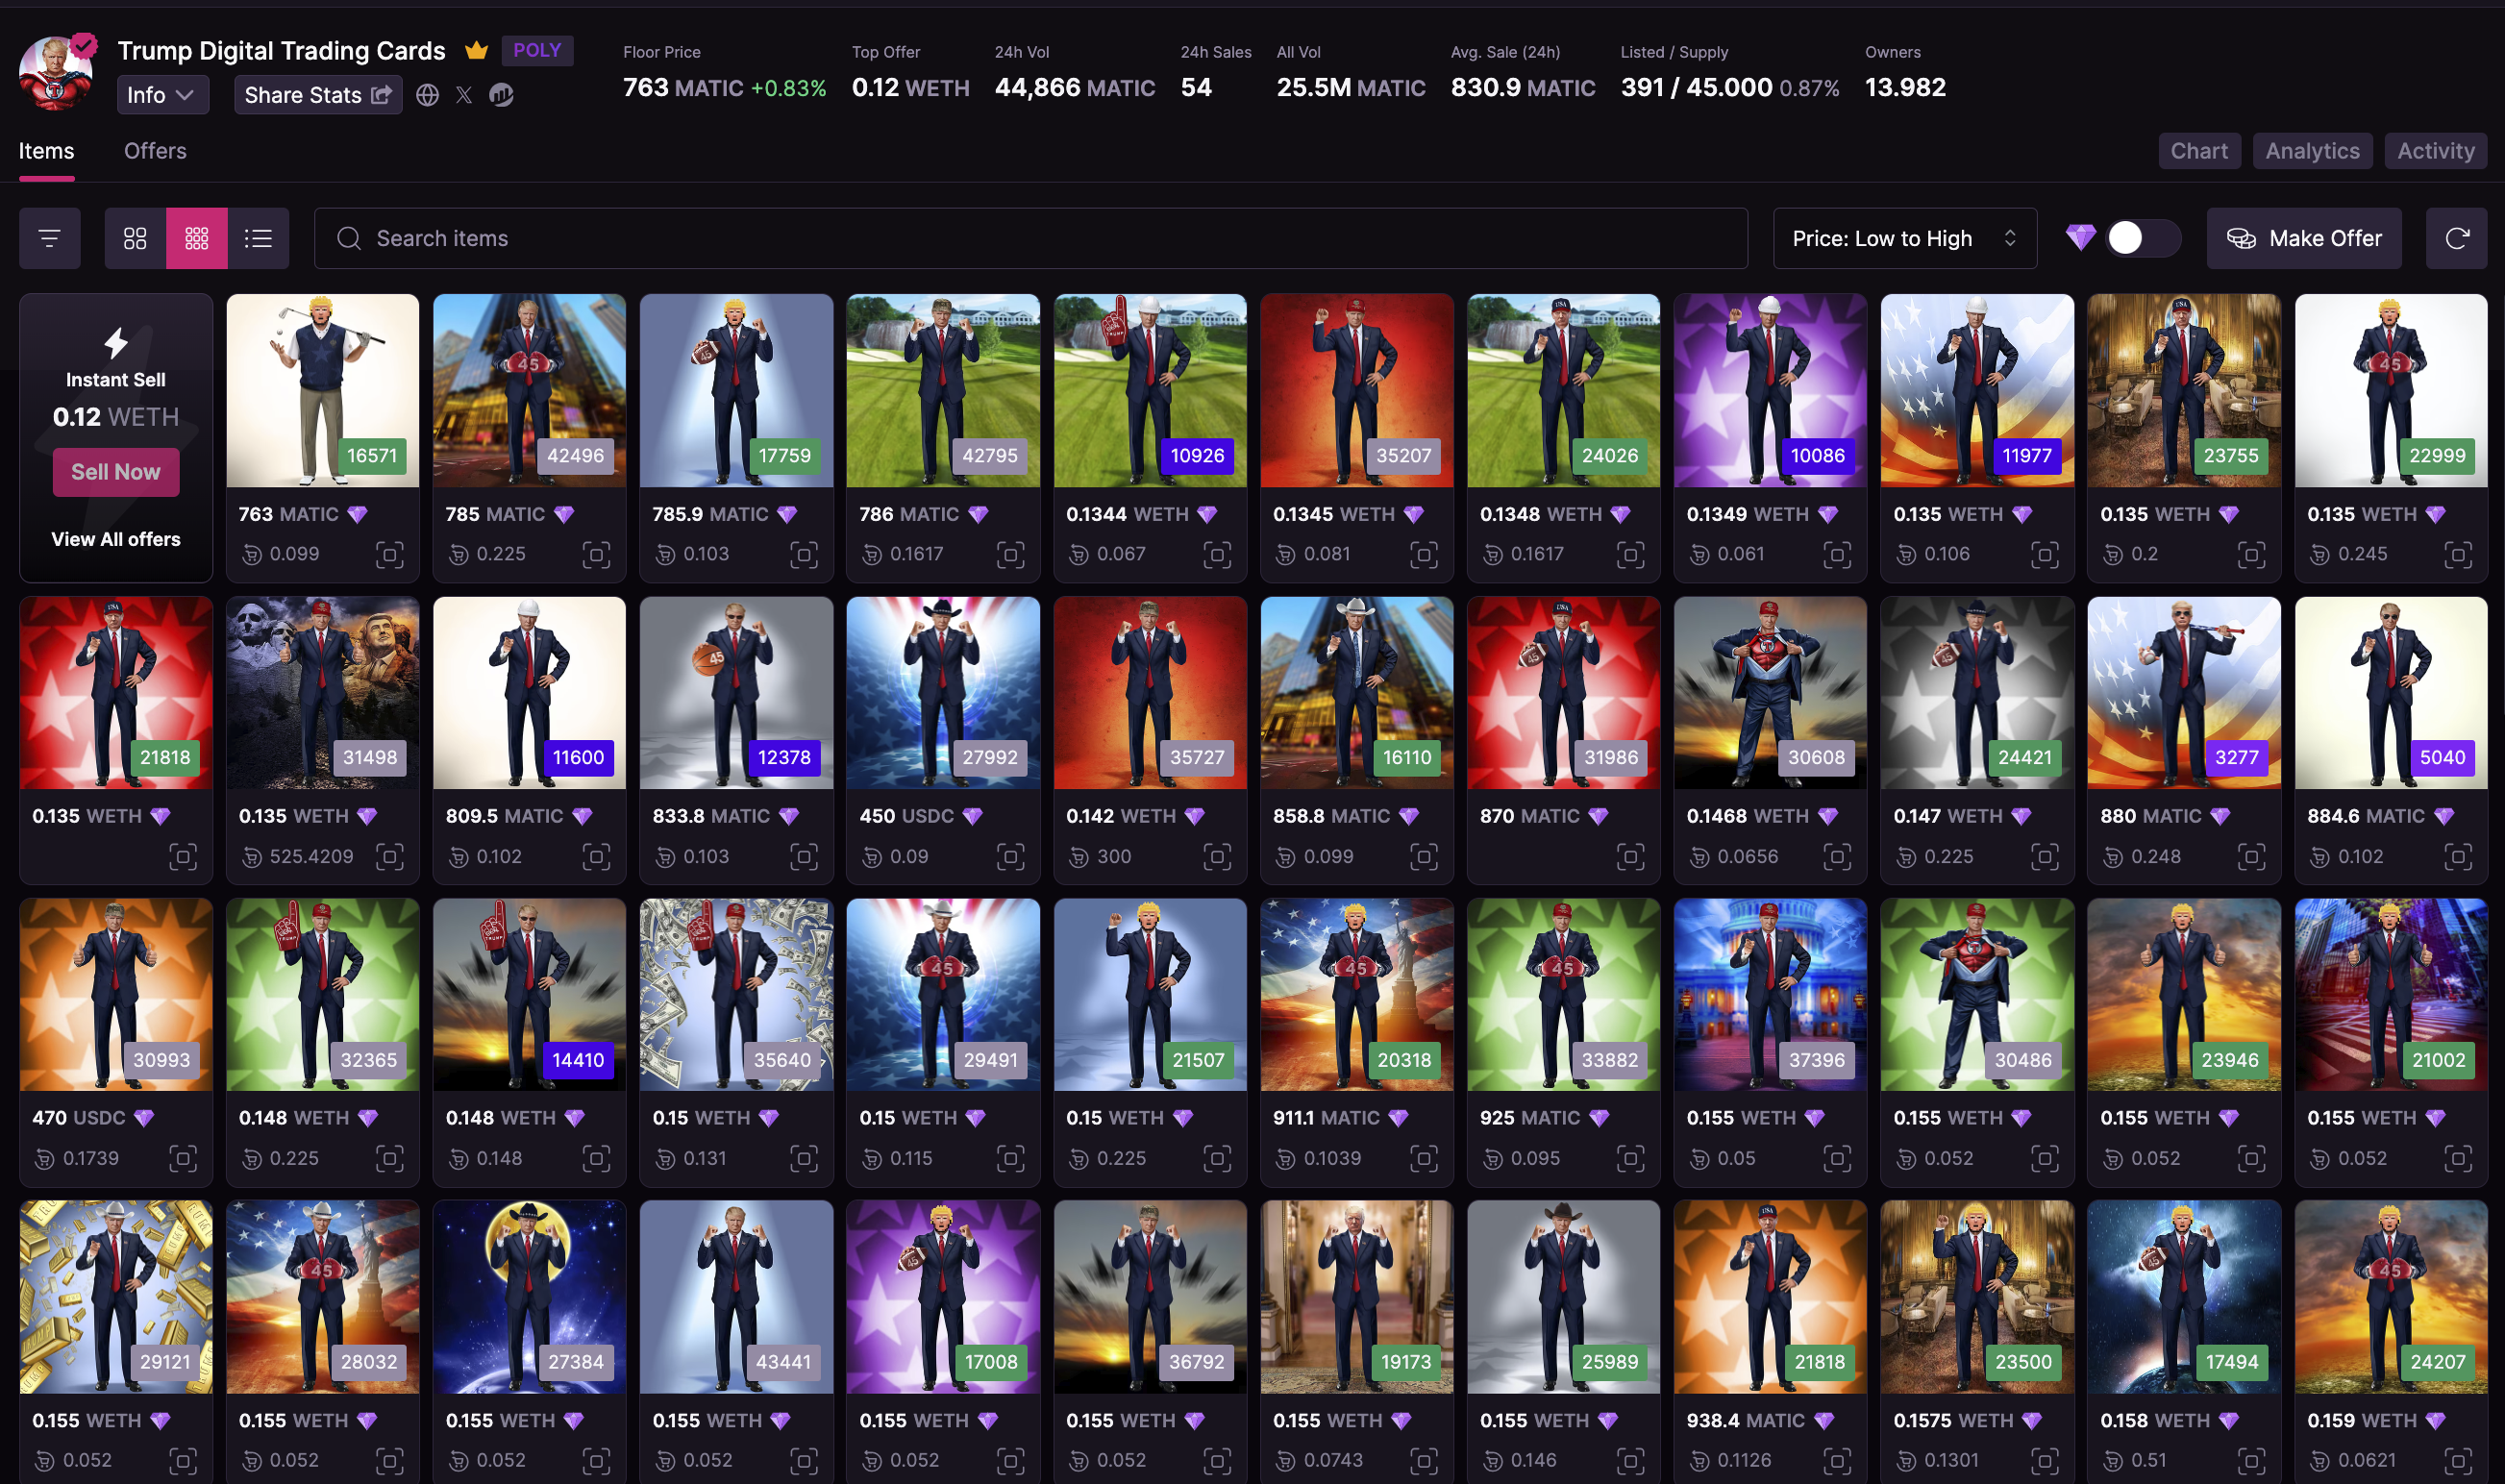
Task: Open the Mount Rushmore card thumbnail 31498
Action: [322, 693]
